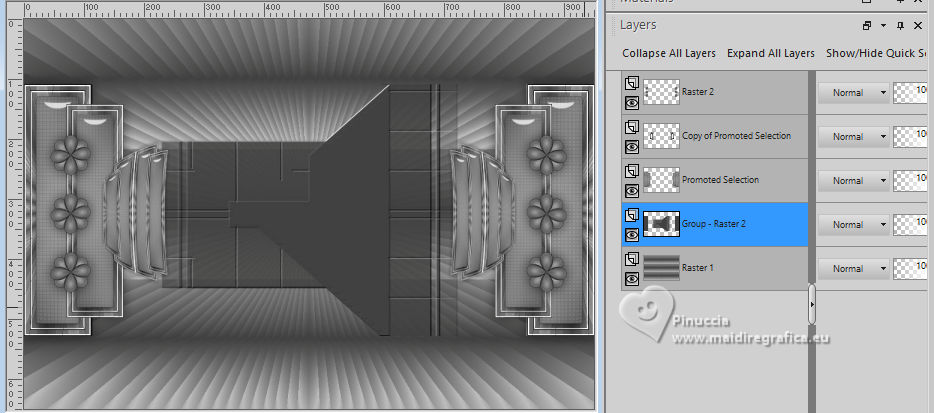Select the Raster 2 layer thumbnail
This screenshot has height=413, width=934.
pyautogui.click(x=661, y=92)
